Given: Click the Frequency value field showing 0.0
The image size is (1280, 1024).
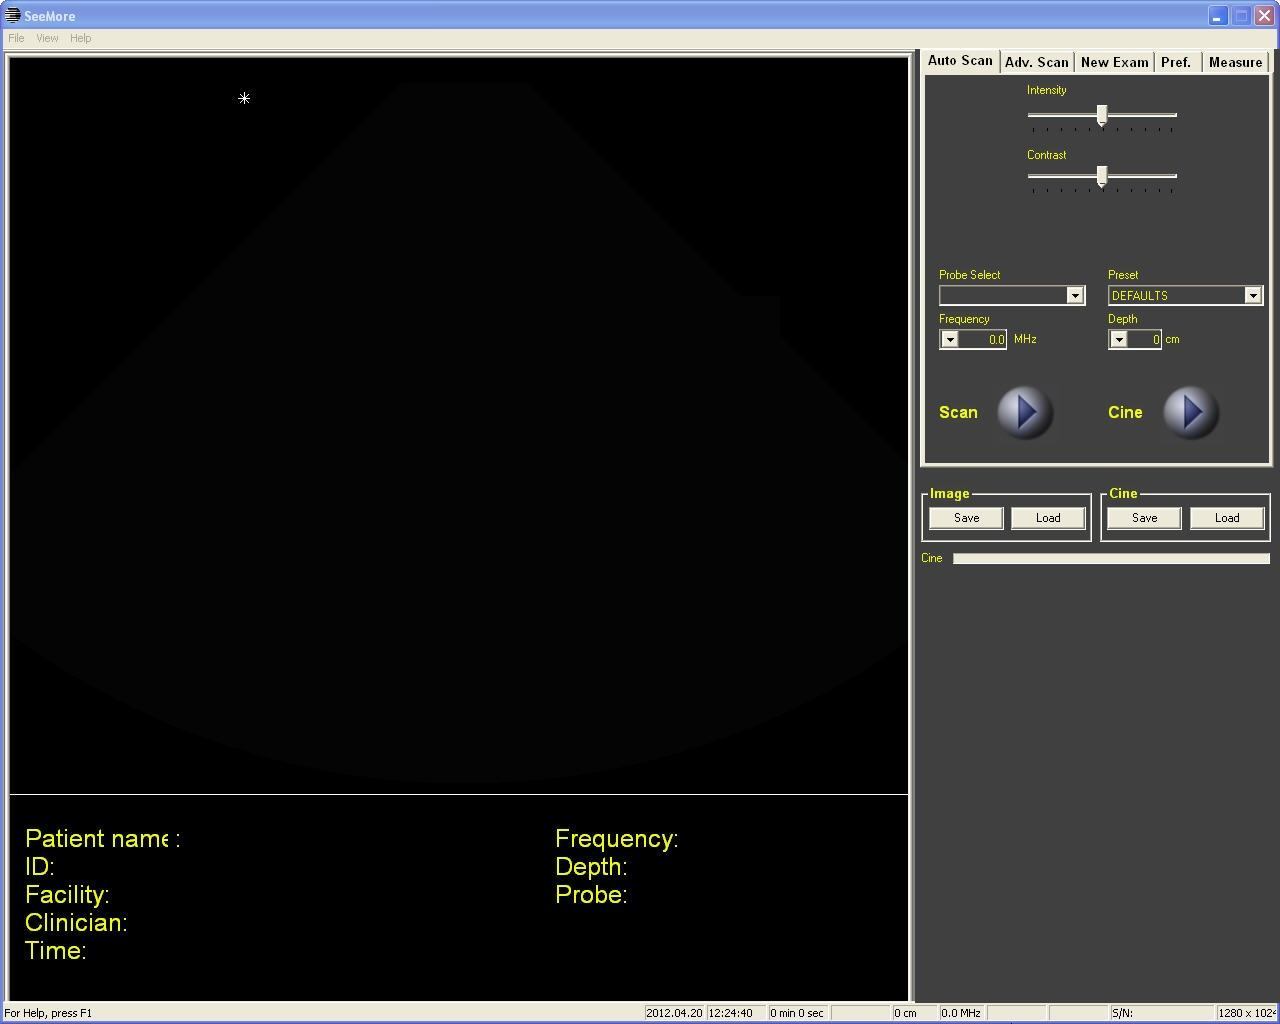Looking at the screenshot, I should [x=983, y=339].
